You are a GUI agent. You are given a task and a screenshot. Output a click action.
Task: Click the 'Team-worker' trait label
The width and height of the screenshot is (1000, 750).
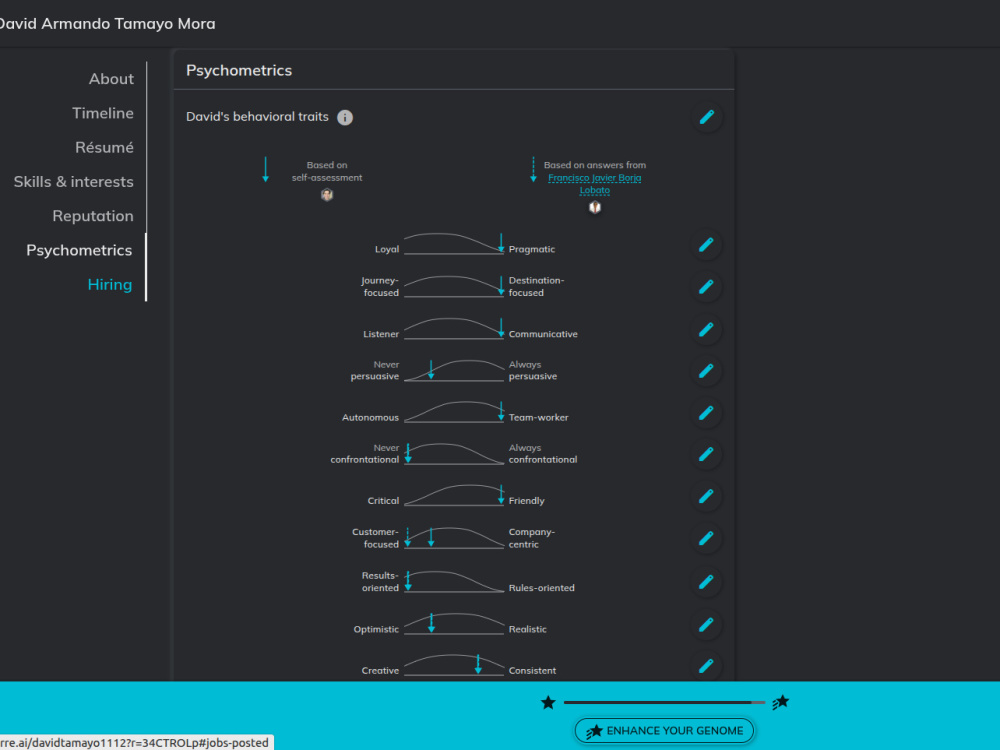(538, 418)
